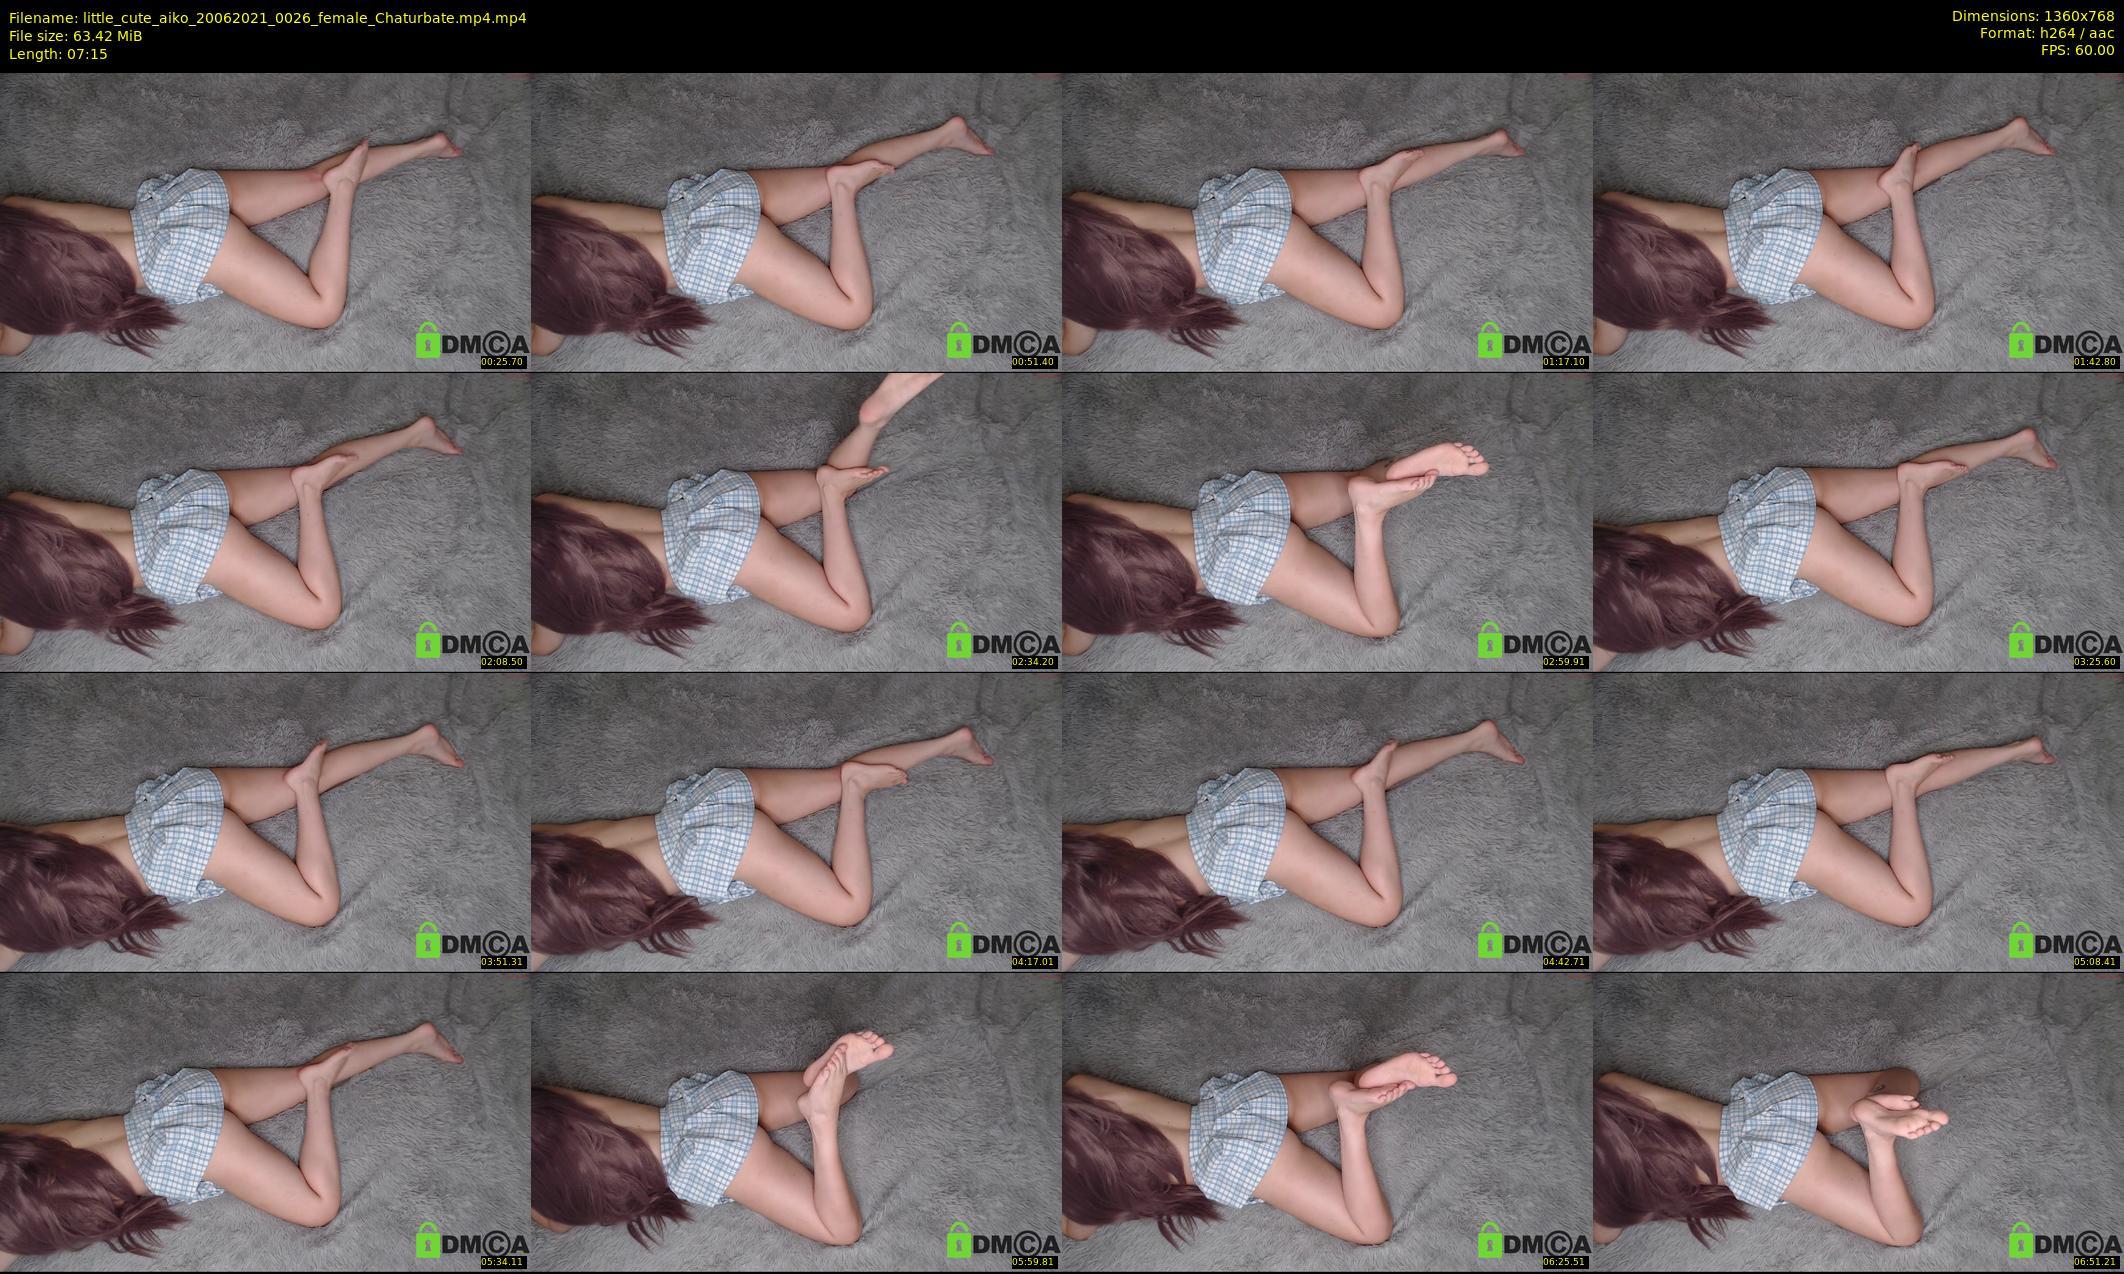Open the thumbnail frame stamped 03:51.31
Screen dimensions: 2124x1274
[x=265, y=822]
